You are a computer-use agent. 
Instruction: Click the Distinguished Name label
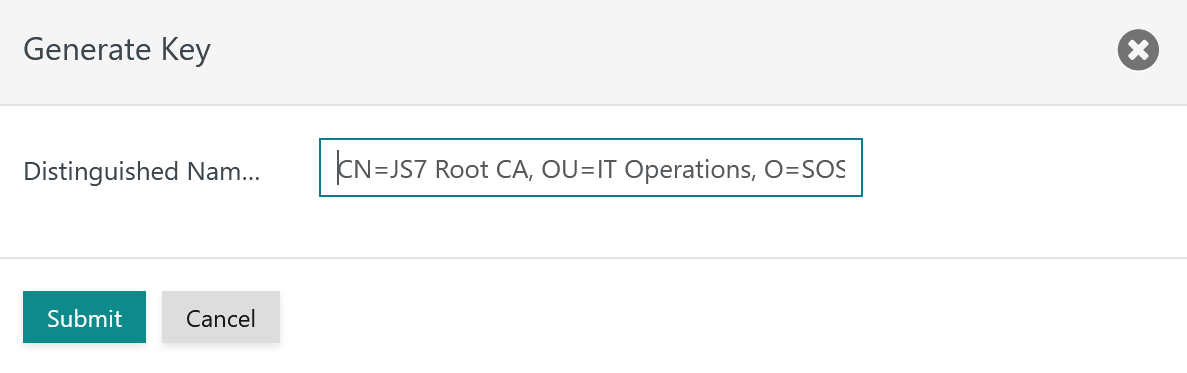point(142,171)
